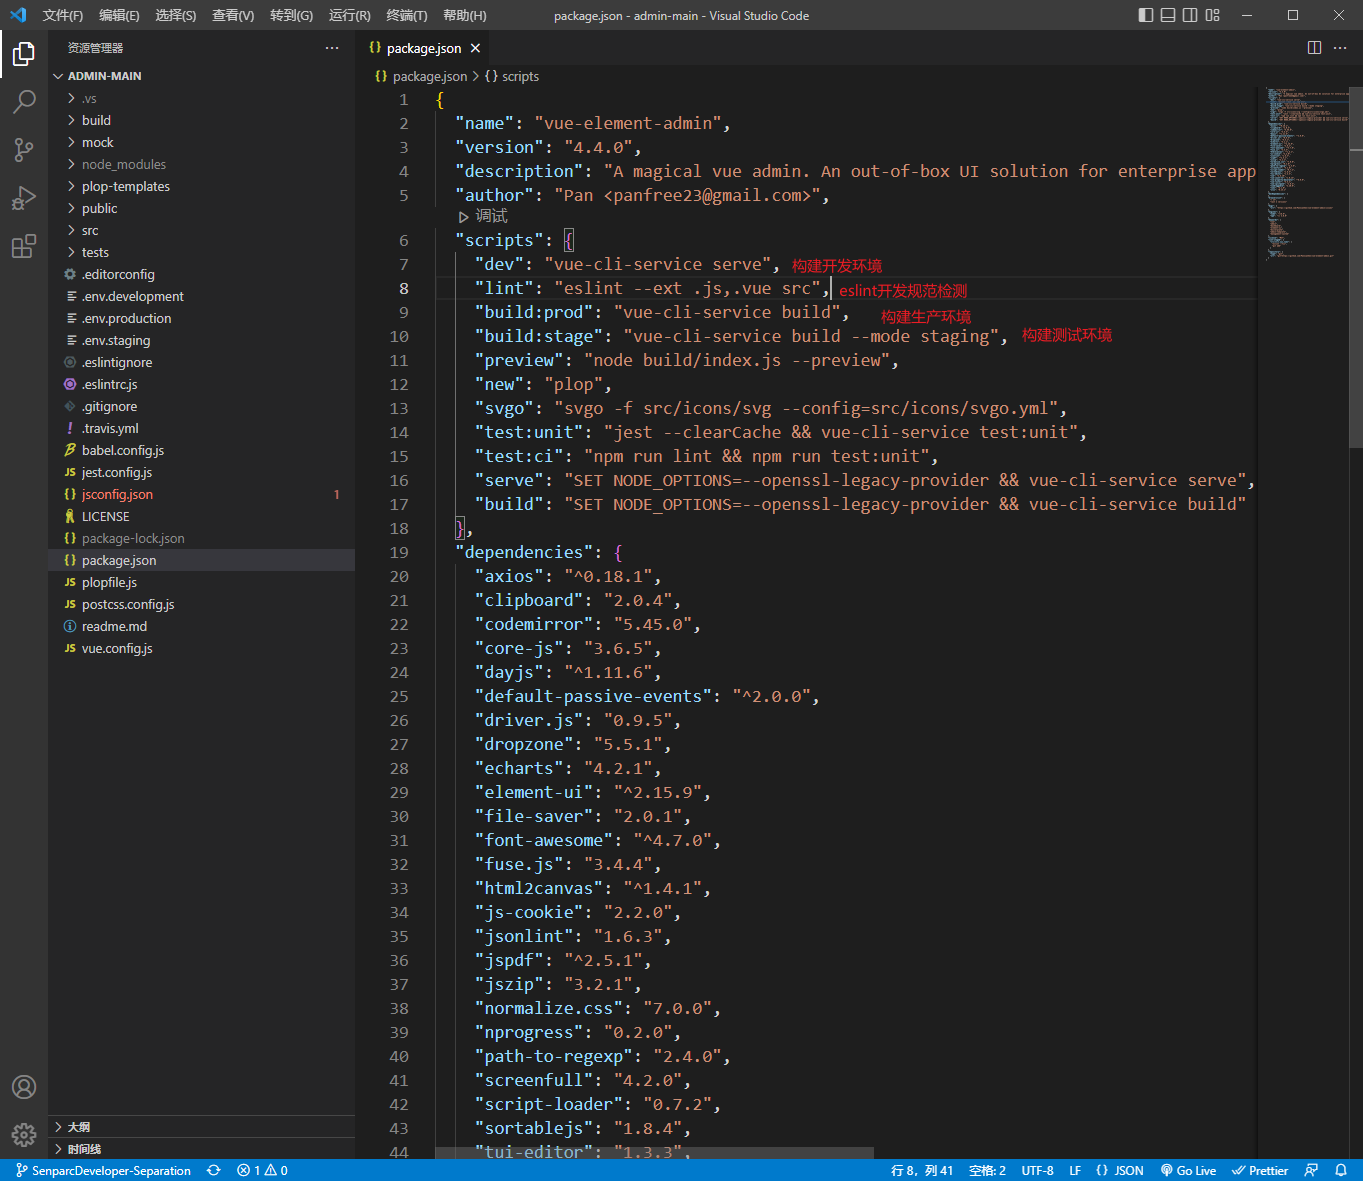Open the customize layout icon

click(x=1213, y=15)
